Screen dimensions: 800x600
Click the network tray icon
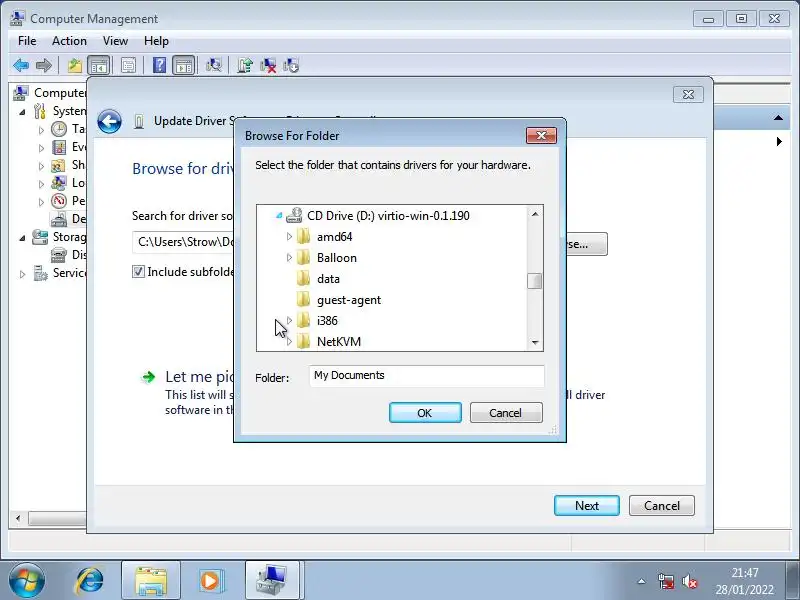point(666,581)
